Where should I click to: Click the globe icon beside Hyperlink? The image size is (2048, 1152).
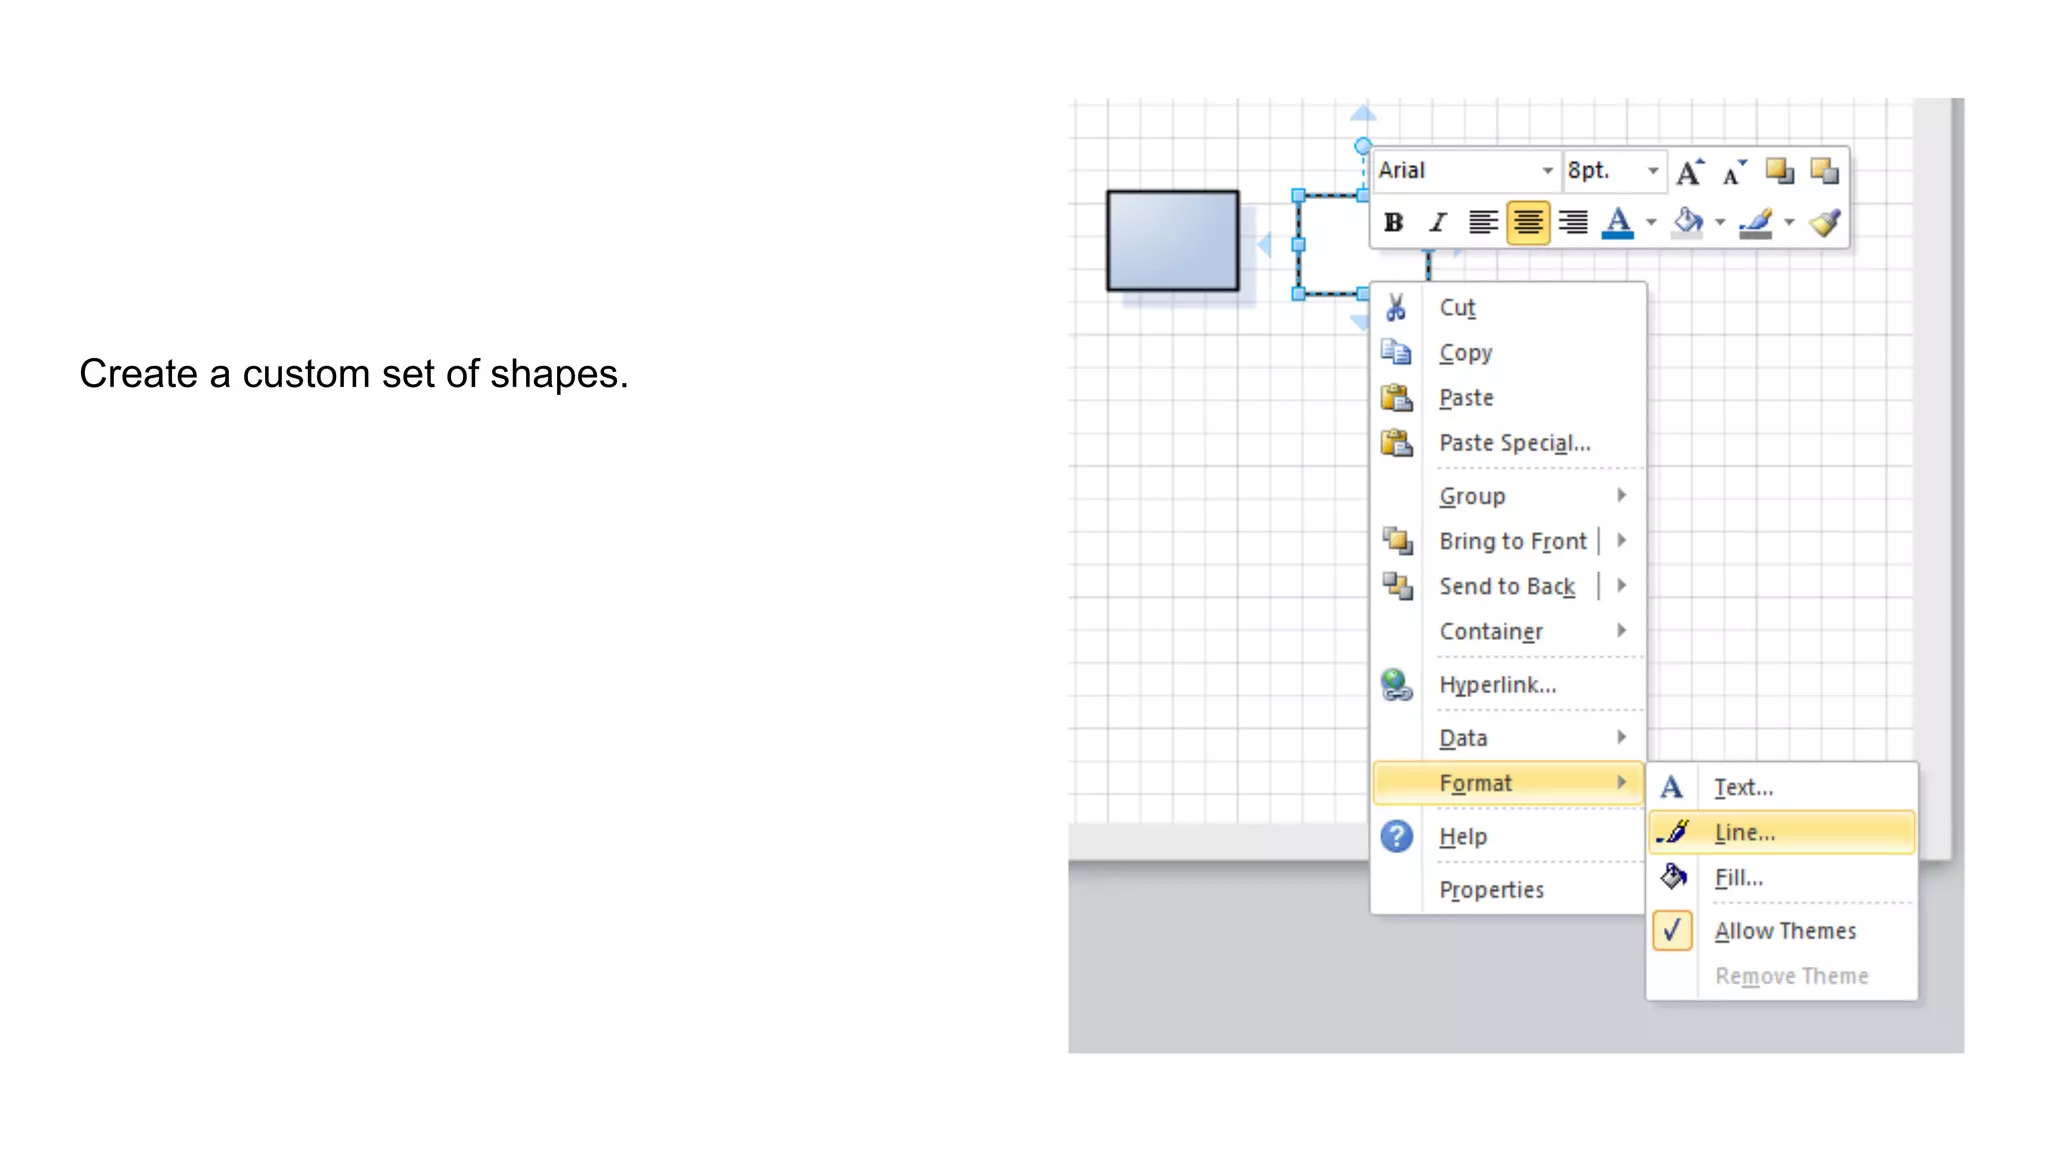[1396, 685]
